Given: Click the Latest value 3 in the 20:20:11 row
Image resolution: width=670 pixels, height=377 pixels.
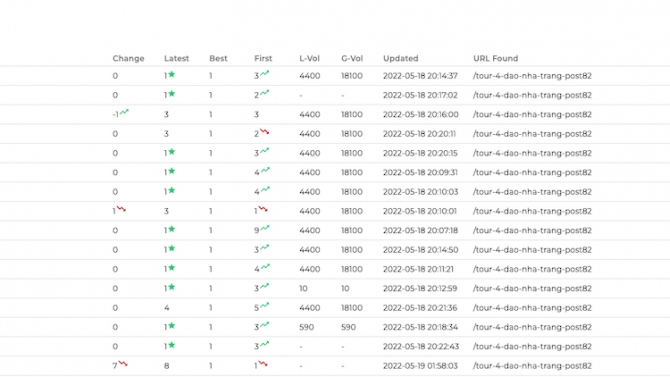Looking at the screenshot, I should (167, 134).
